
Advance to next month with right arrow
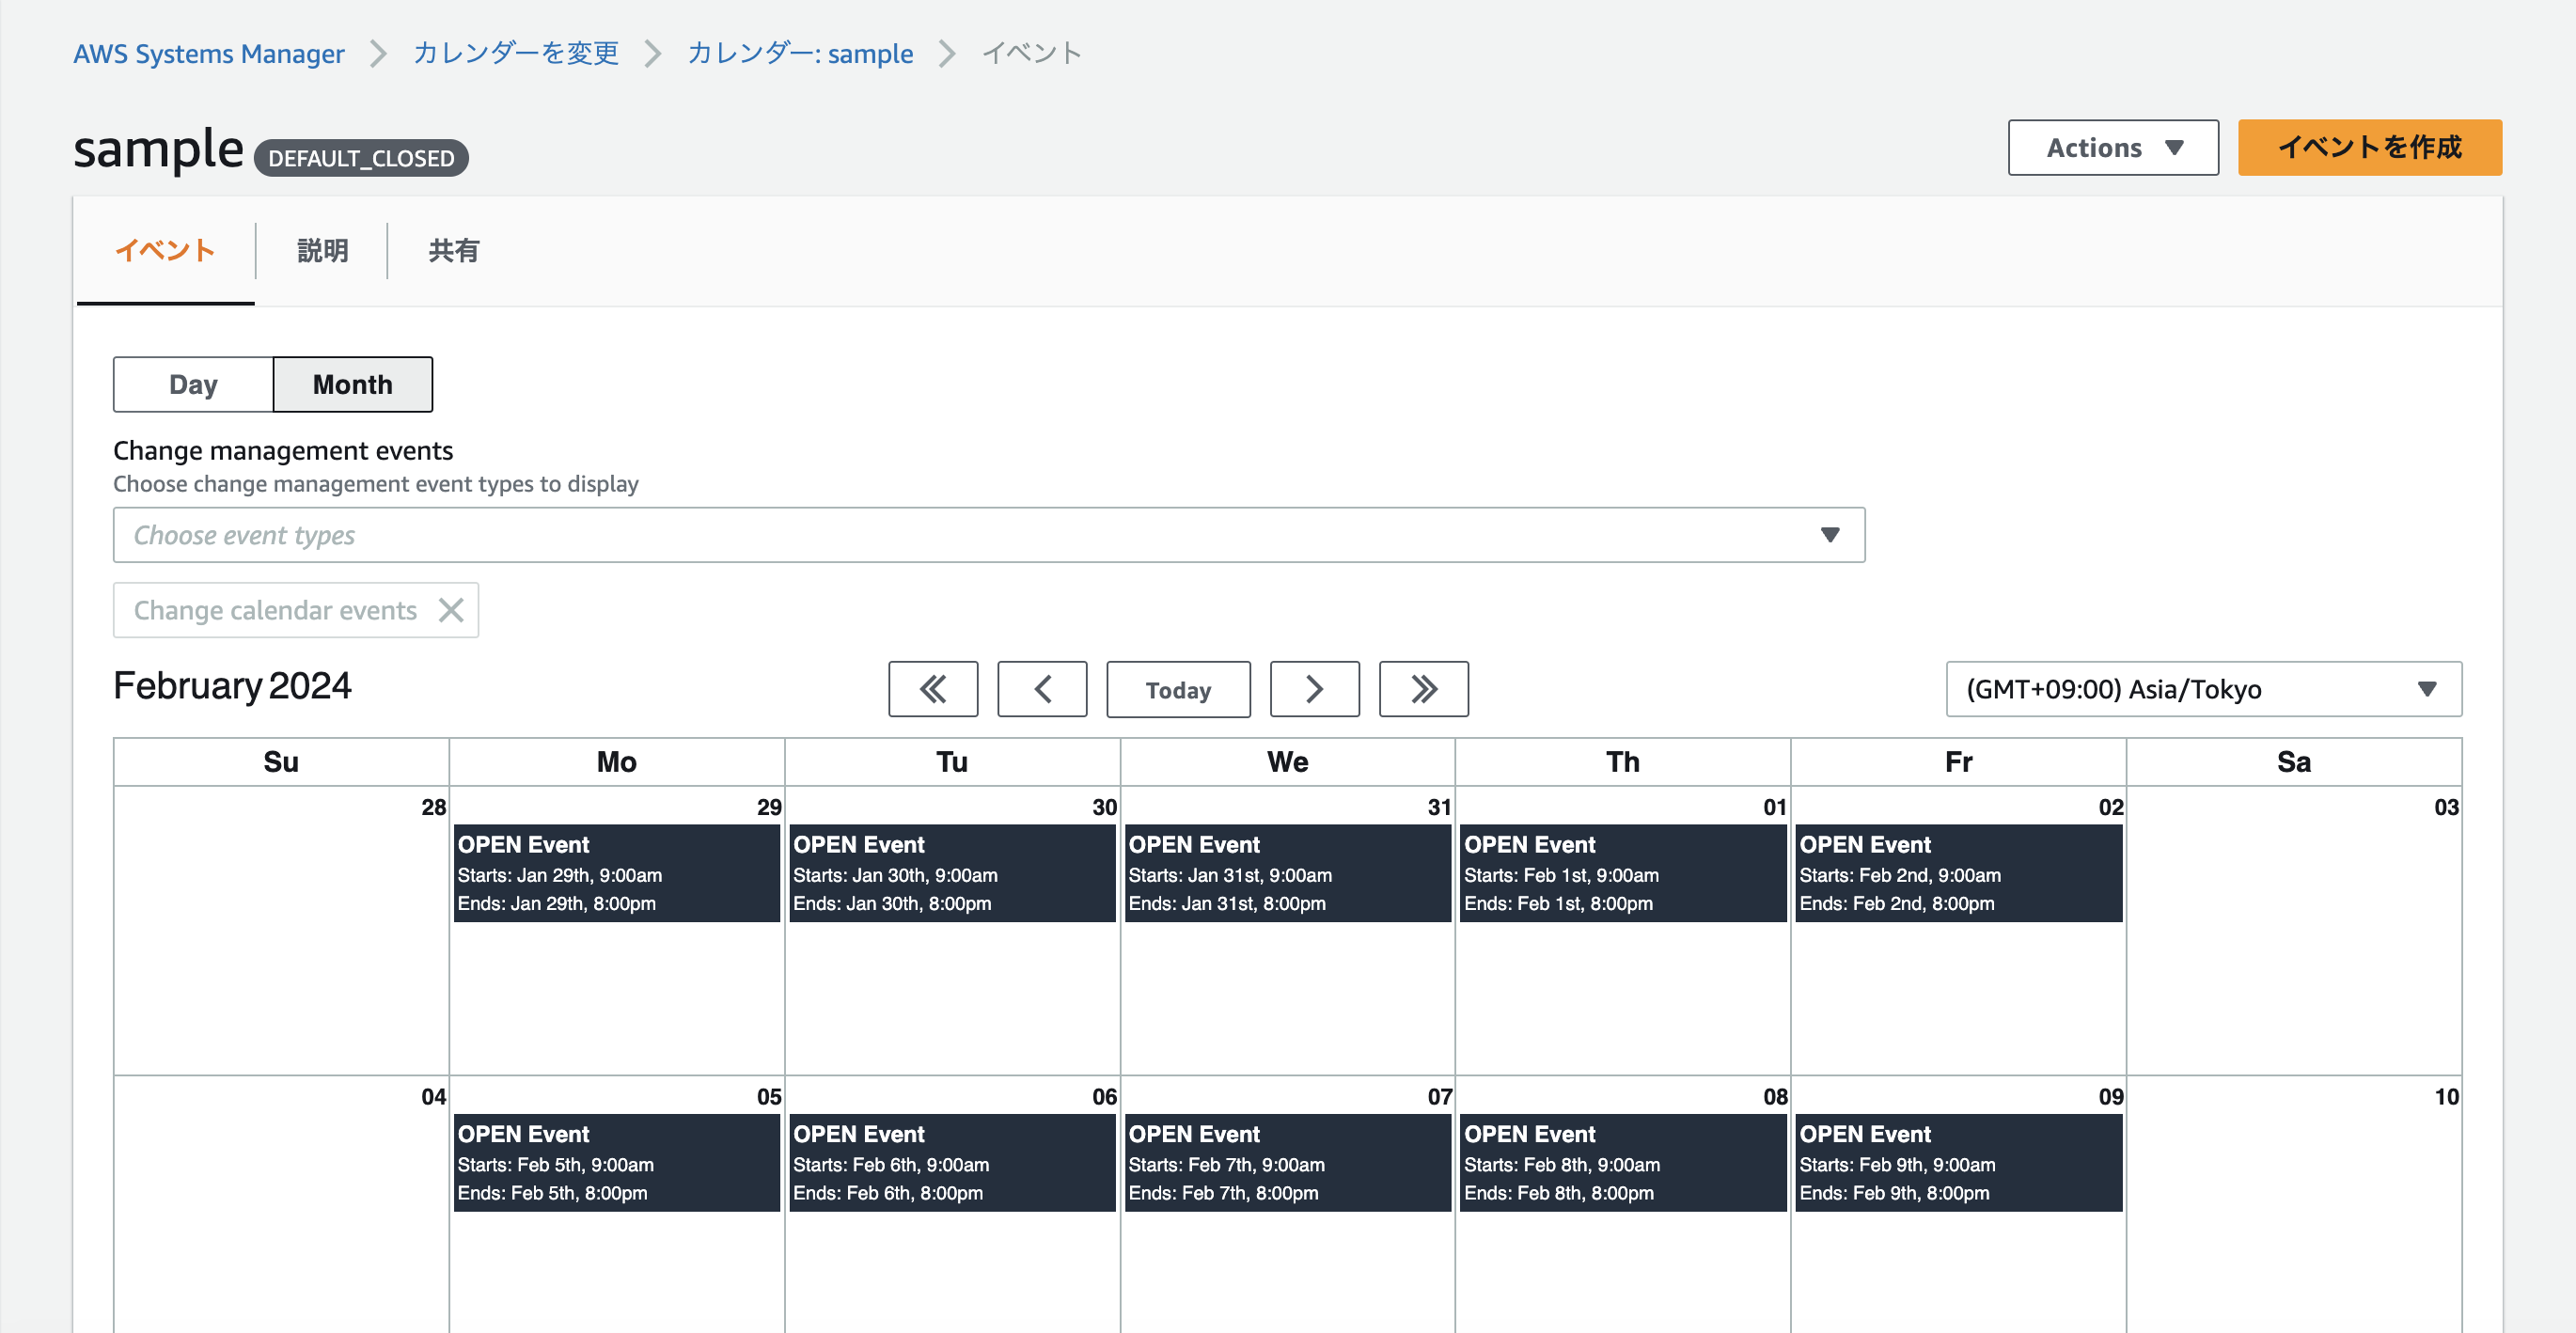click(1313, 689)
